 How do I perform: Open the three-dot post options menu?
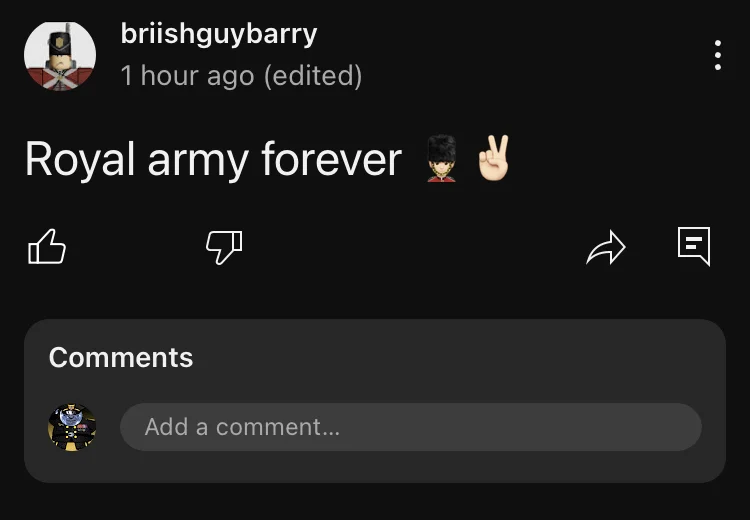click(x=717, y=55)
